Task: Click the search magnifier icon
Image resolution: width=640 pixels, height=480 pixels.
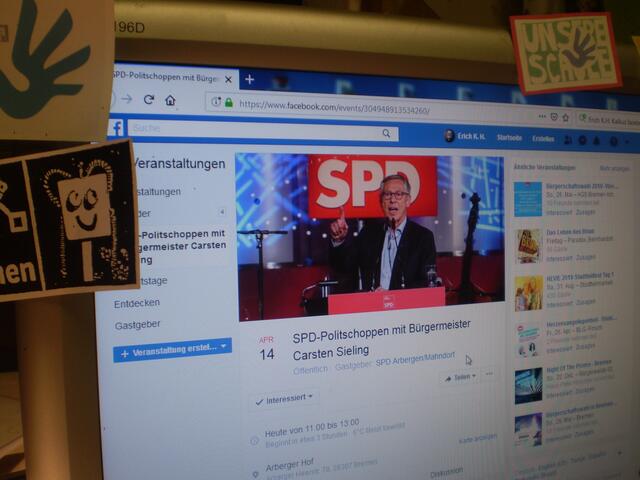Action: click(386, 133)
